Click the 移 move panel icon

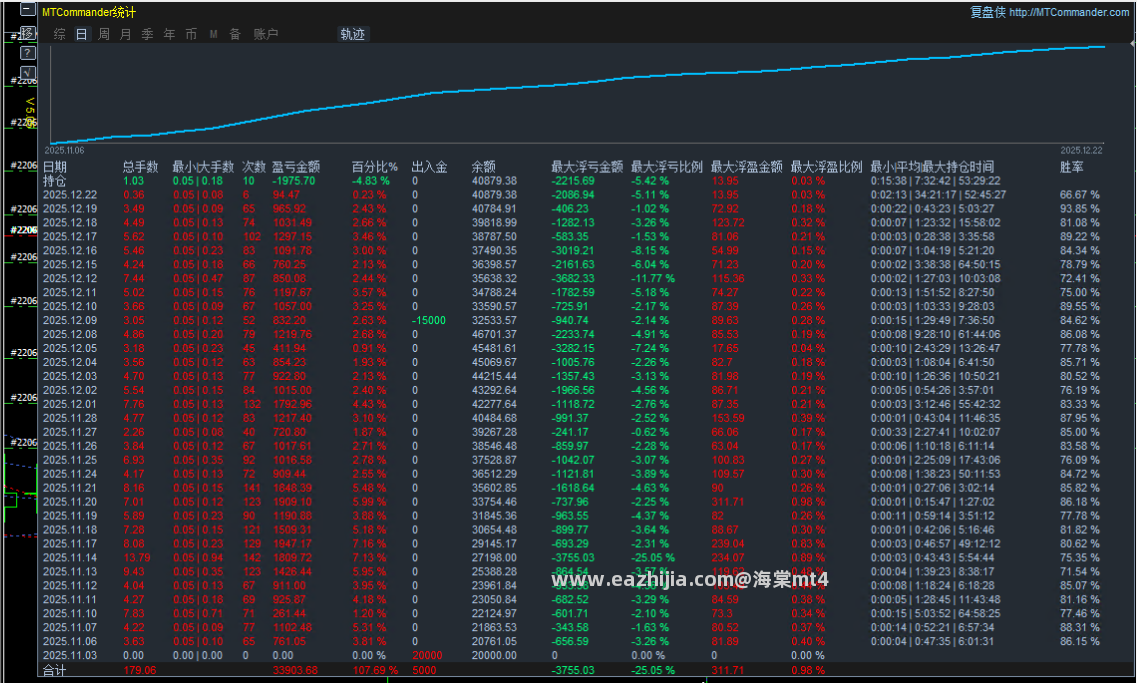pyautogui.click(x=27, y=33)
